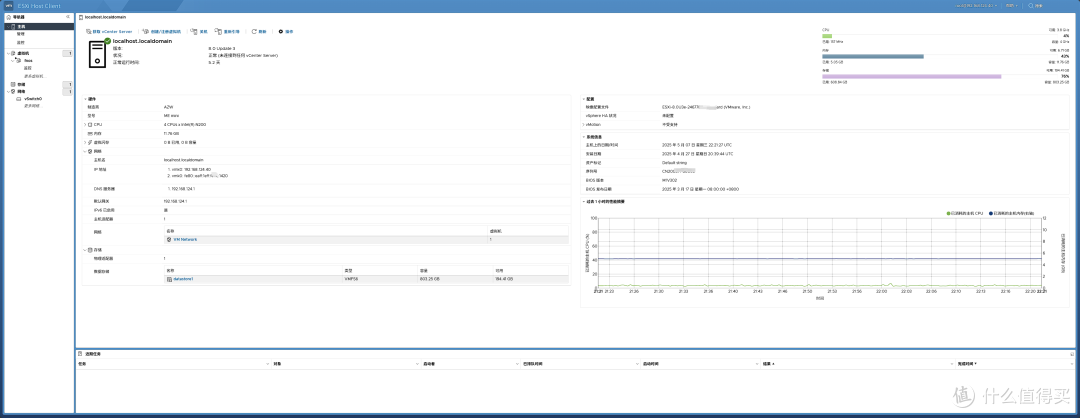Viewport: 1080px width, 418px height.
Task: Click the vSwitch0 switch icon
Action: pyautogui.click(x=19, y=98)
